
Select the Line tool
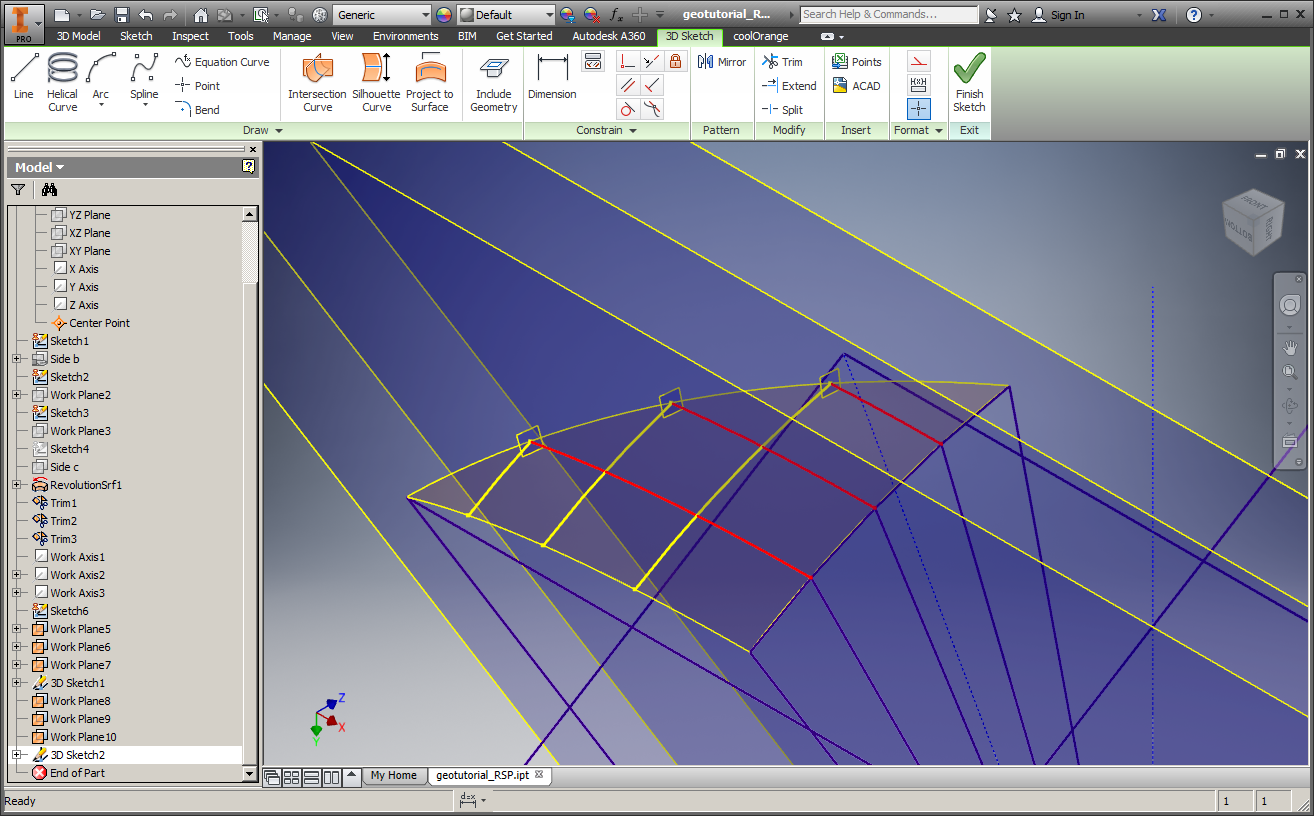pos(24,76)
